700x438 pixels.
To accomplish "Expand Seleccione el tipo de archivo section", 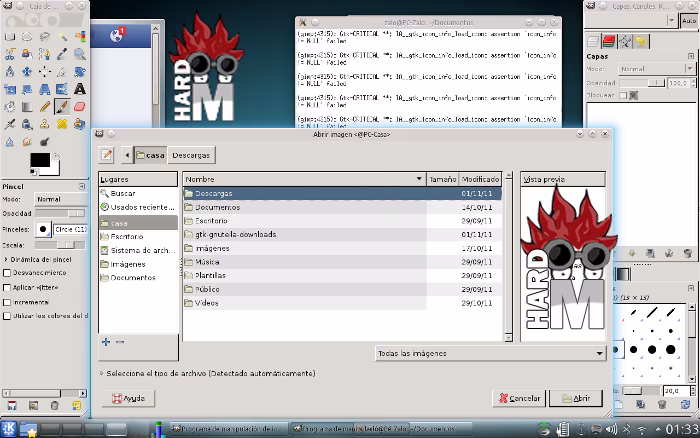I will [x=101, y=373].
